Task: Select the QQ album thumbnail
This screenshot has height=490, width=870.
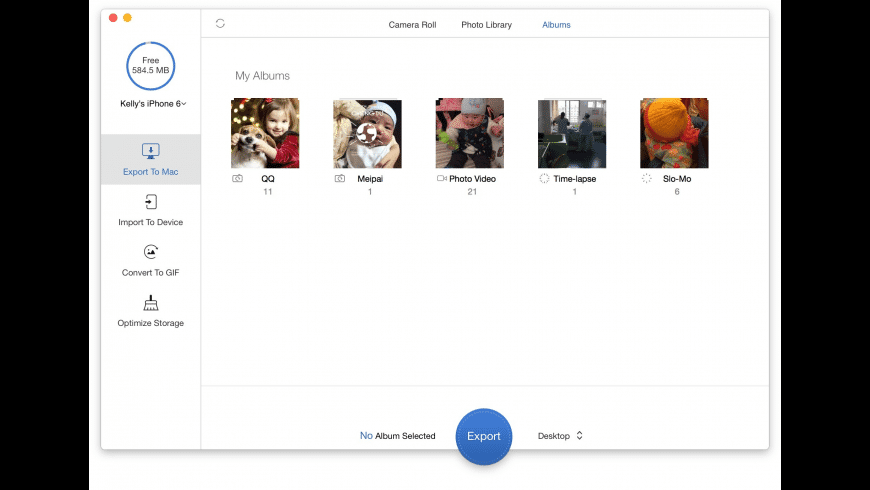Action: [265, 133]
